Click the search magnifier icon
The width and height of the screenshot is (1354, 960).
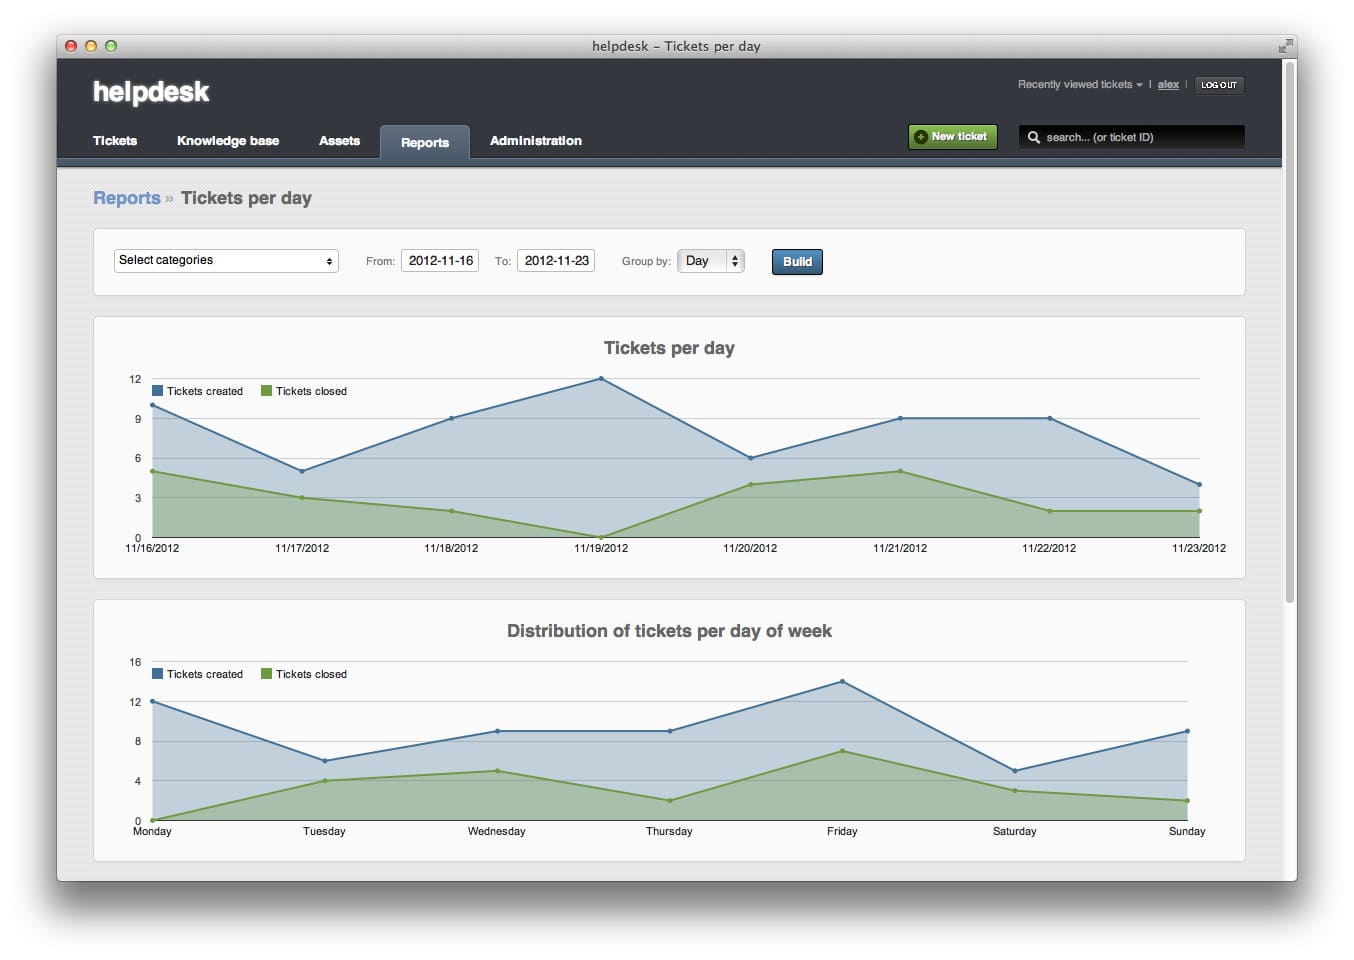(x=1034, y=137)
